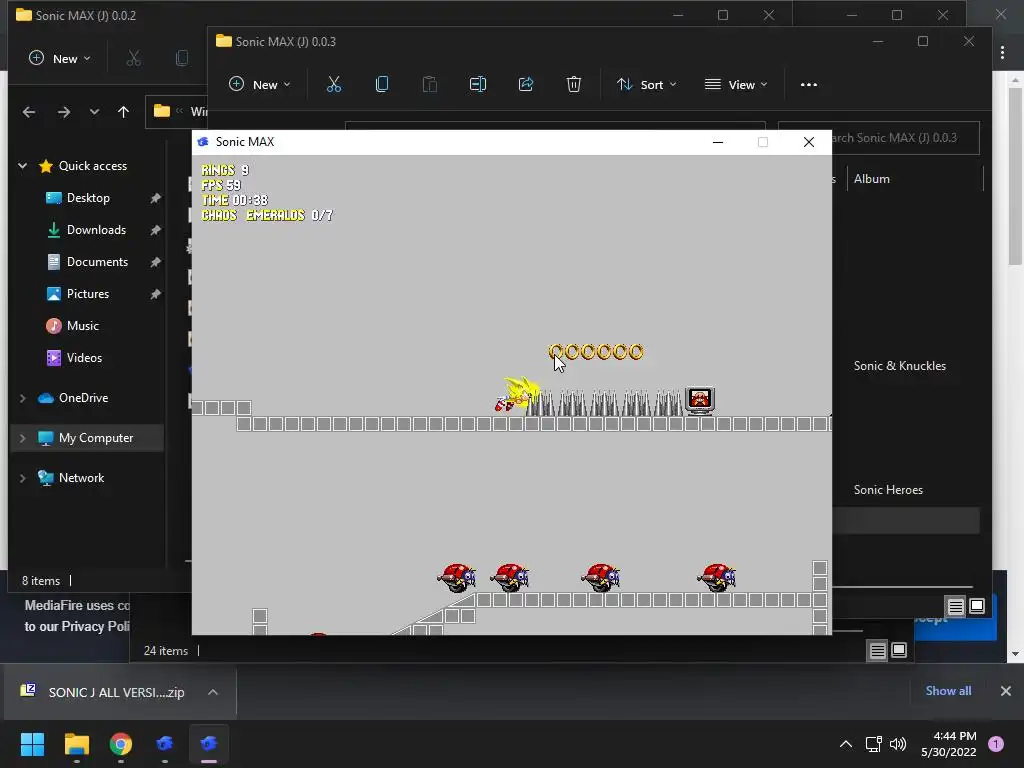The height and width of the screenshot is (768, 1024).
Task: Open the Sort dropdown in 0.0.3 window
Action: click(x=647, y=85)
